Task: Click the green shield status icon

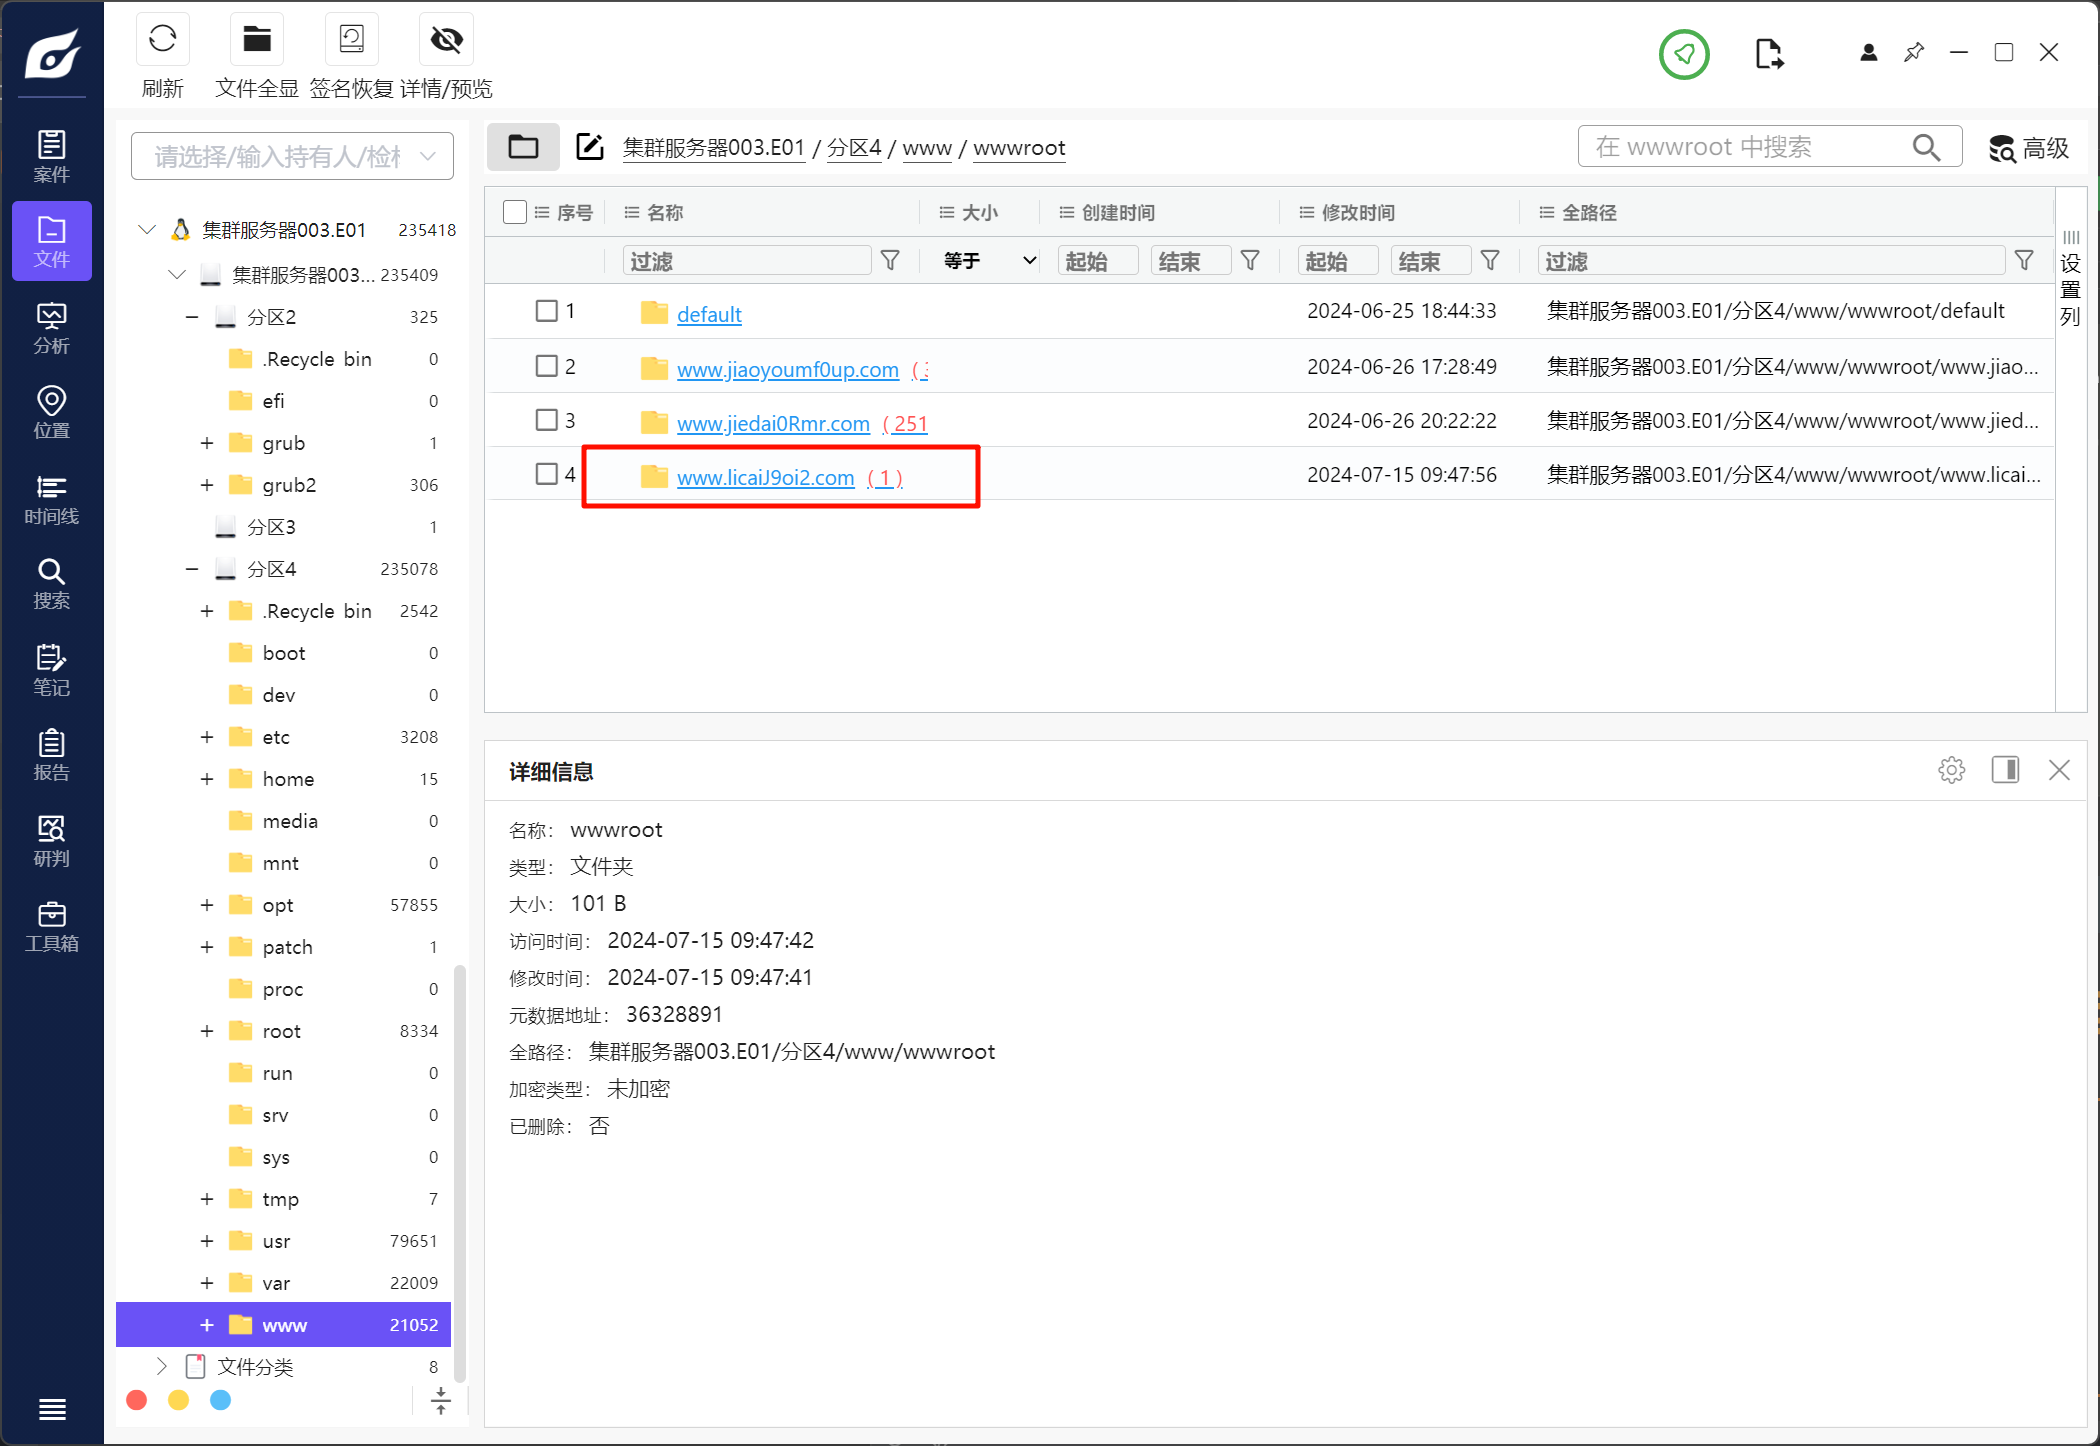Action: pos(1684,54)
